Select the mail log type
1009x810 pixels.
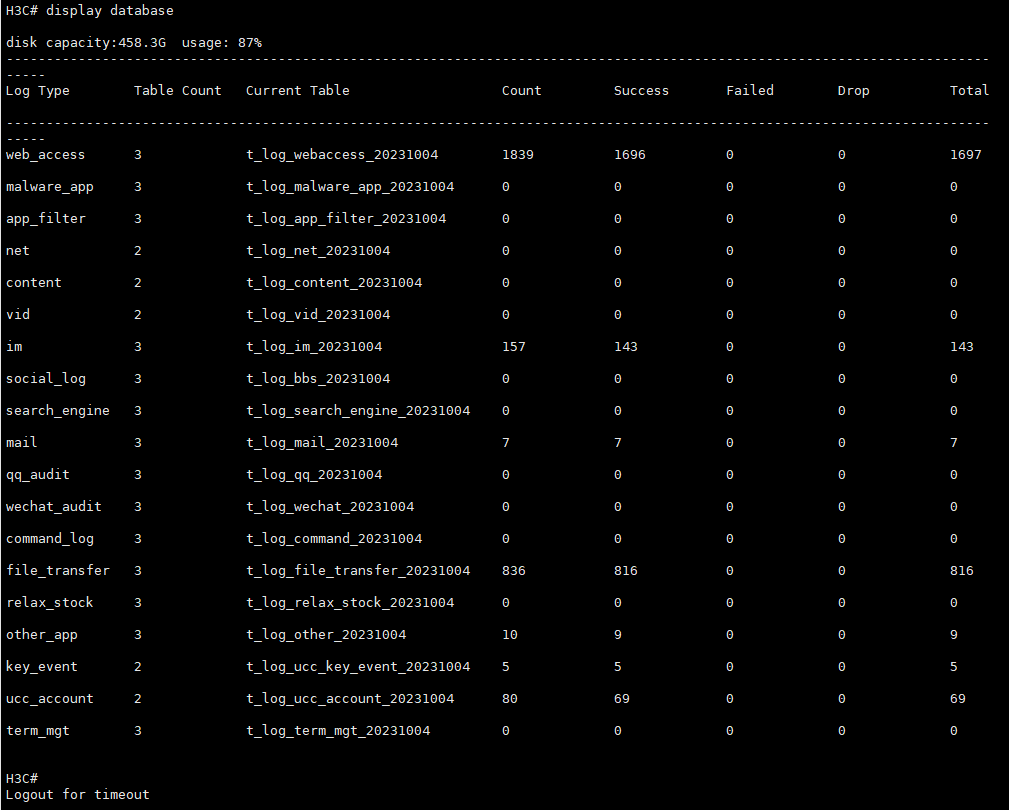click(21, 443)
